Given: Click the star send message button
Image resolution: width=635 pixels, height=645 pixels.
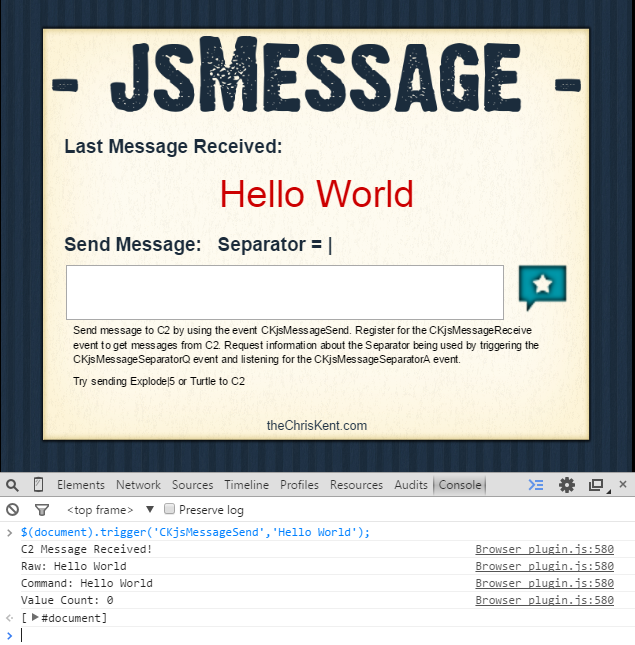Looking at the screenshot, I should [x=542, y=287].
